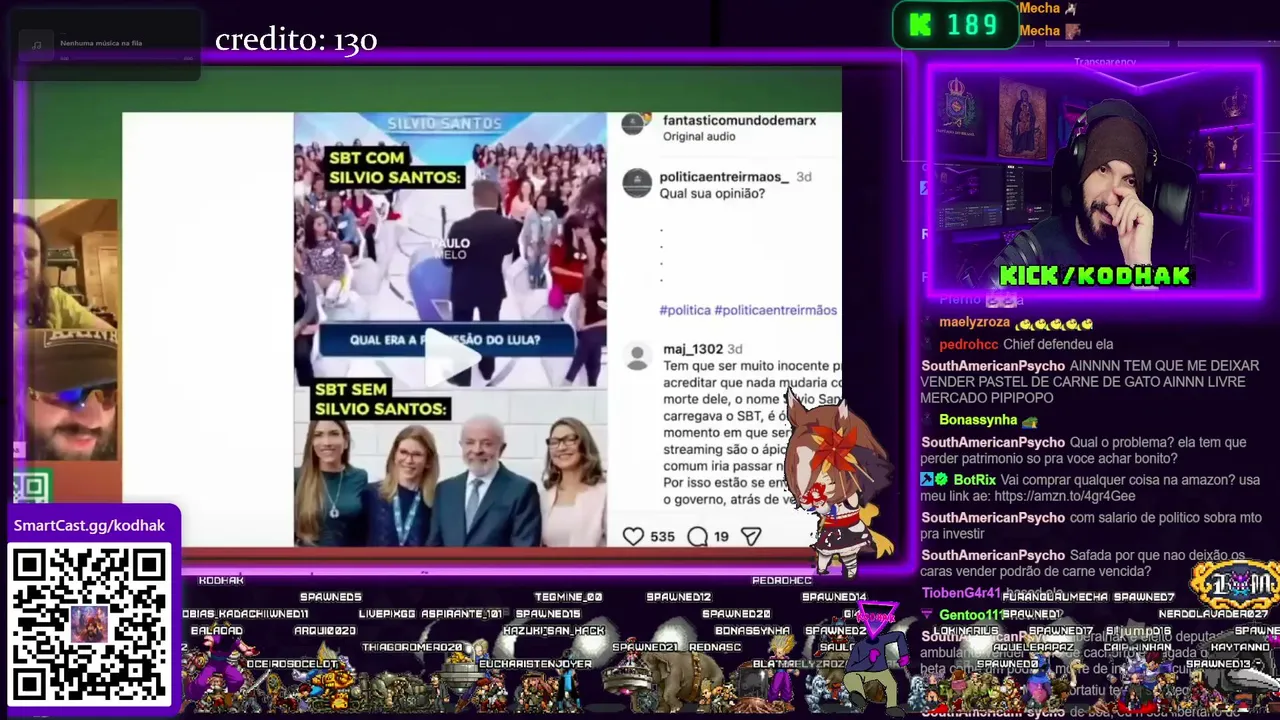Click the streamer webcam feed
The width and height of the screenshot is (1280, 720).
[1093, 181]
